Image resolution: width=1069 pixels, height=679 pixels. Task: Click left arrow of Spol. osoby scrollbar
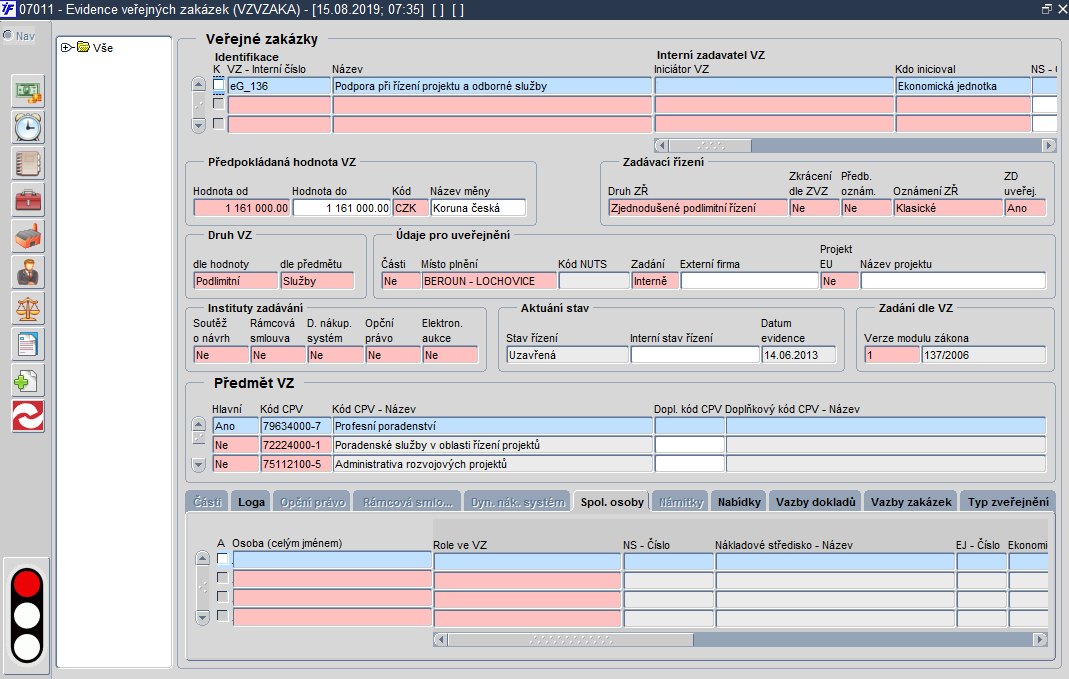[x=440, y=639]
